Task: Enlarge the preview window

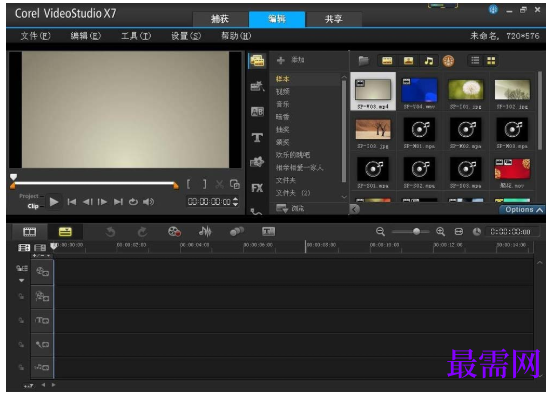Action: [x=235, y=184]
